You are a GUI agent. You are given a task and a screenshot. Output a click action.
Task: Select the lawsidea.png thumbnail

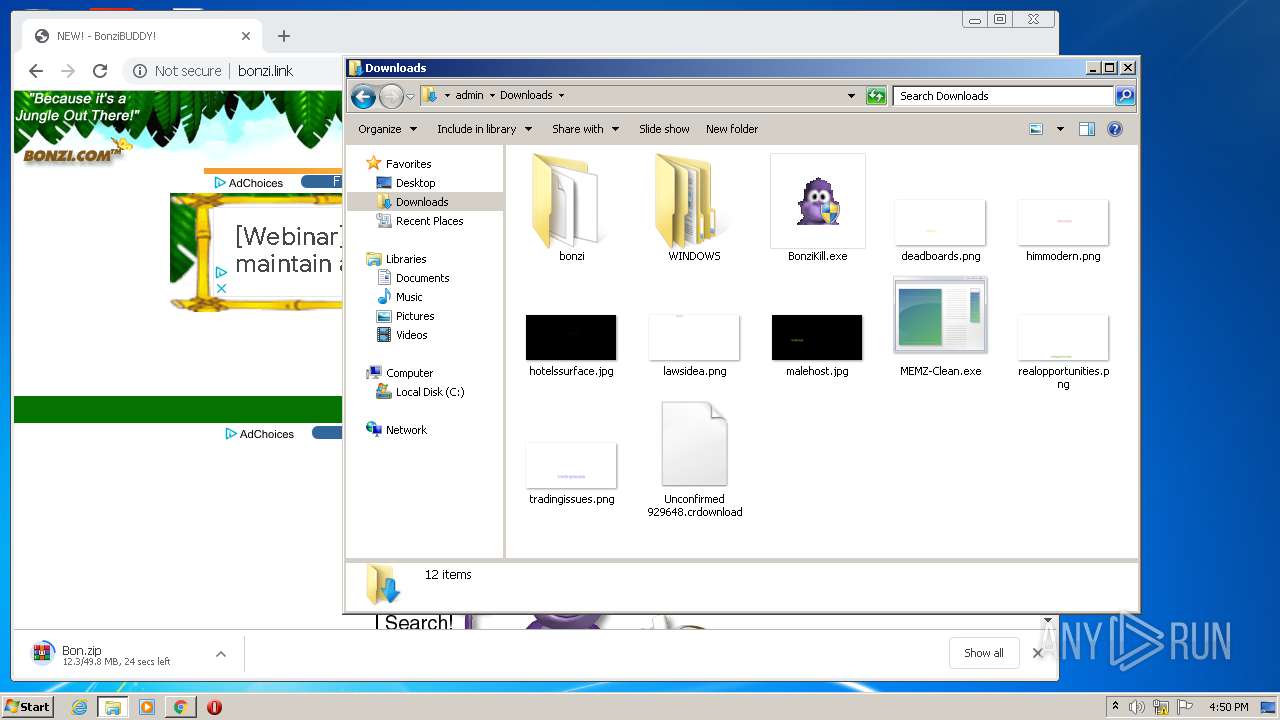pos(694,337)
